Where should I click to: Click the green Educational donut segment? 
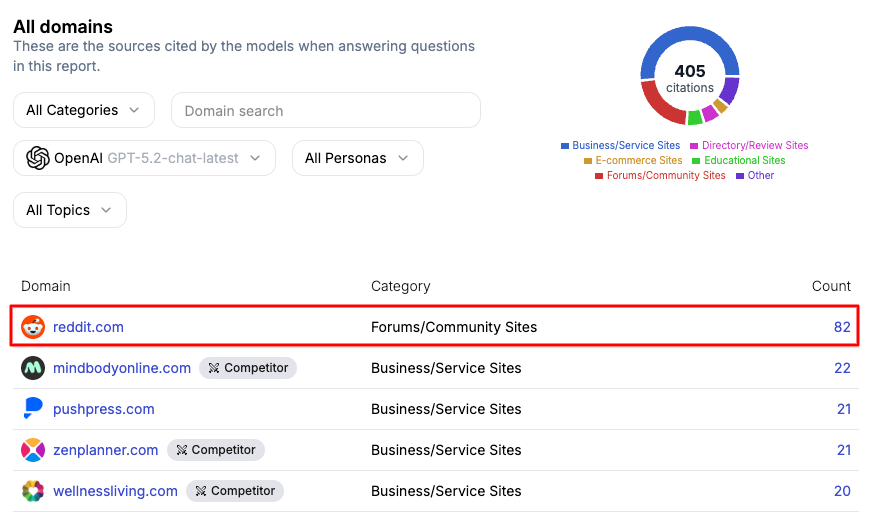[x=695, y=117]
